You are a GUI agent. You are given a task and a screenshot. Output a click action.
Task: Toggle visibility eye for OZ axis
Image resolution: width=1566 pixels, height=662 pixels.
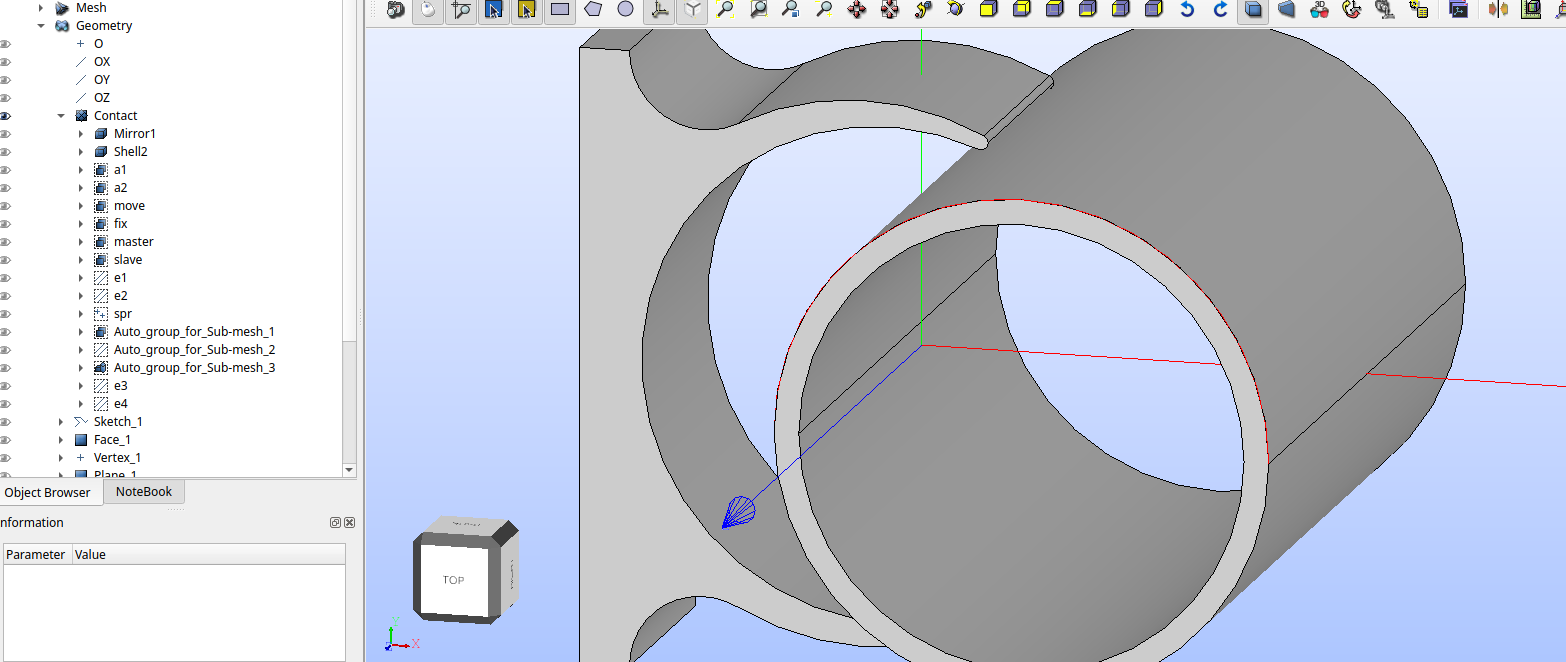[5, 98]
